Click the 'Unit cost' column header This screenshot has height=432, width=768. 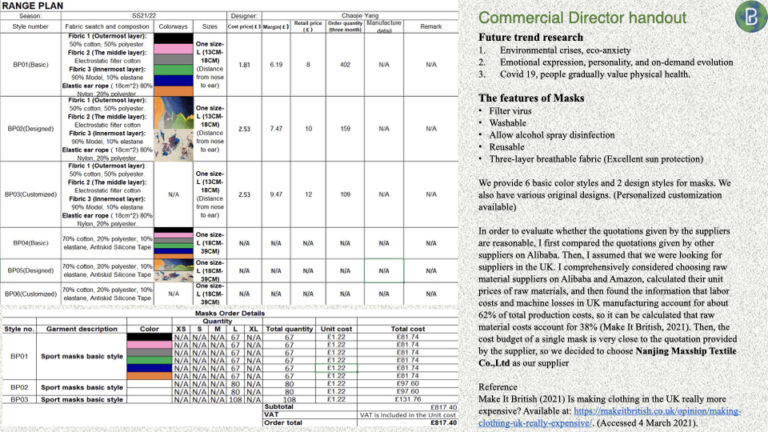[336, 329]
